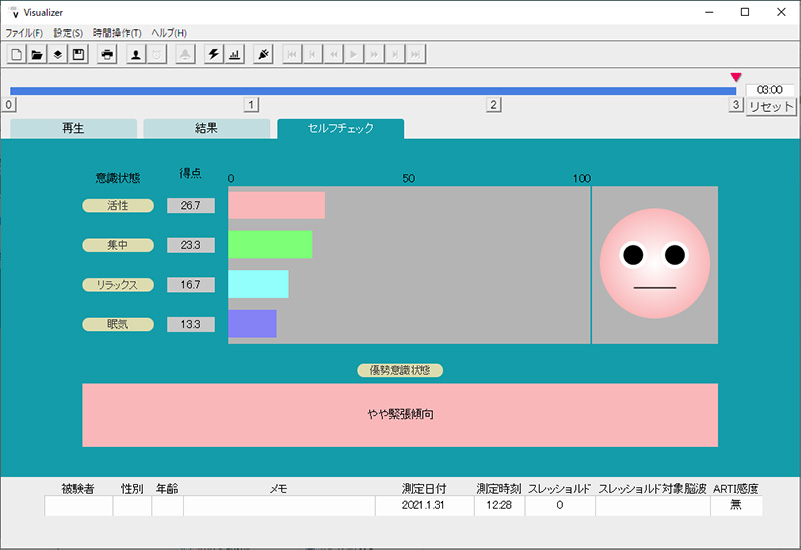Save with the floppy disk icon

coord(78,54)
